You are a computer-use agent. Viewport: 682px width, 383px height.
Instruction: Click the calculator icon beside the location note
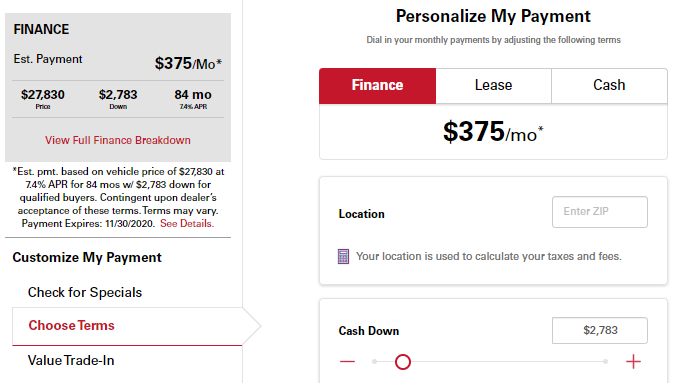click(x=343, y=256)
